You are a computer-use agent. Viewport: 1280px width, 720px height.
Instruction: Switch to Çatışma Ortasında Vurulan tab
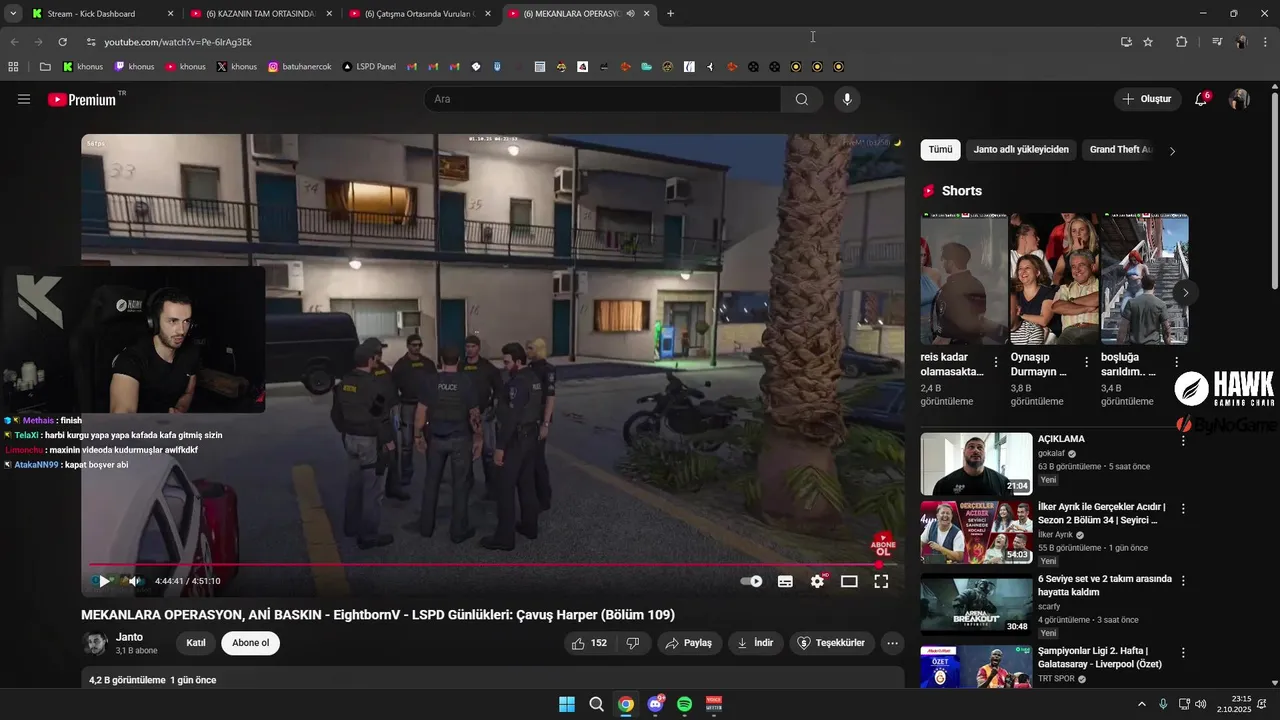419,14
